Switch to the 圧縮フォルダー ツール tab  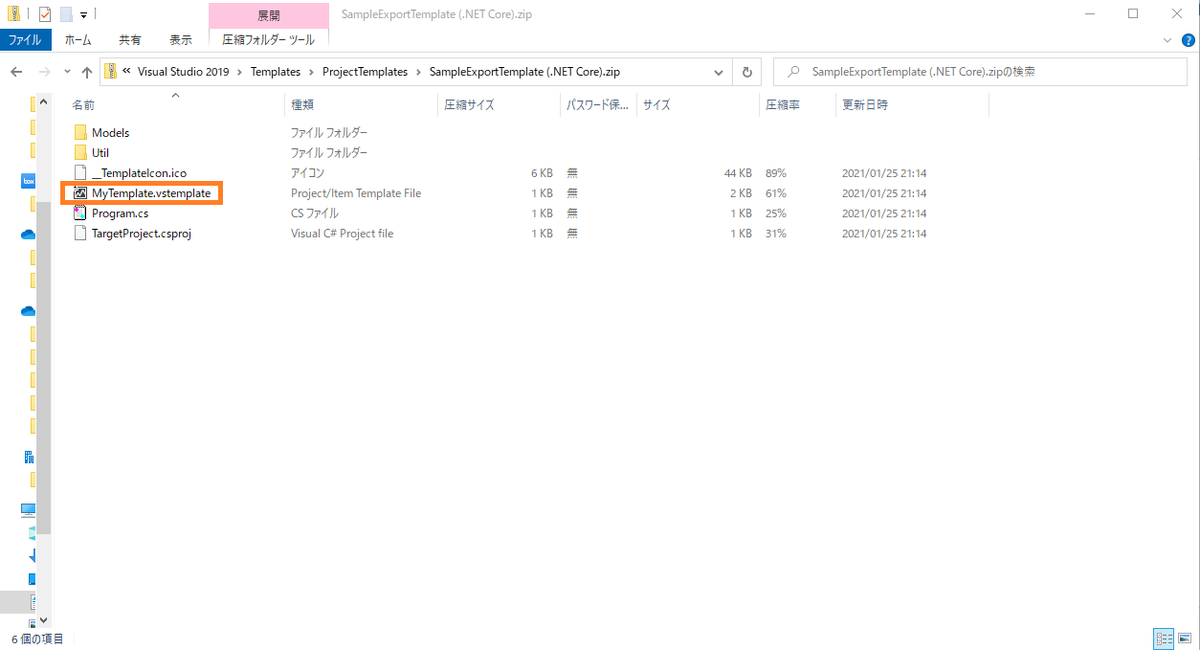(268, 41)
